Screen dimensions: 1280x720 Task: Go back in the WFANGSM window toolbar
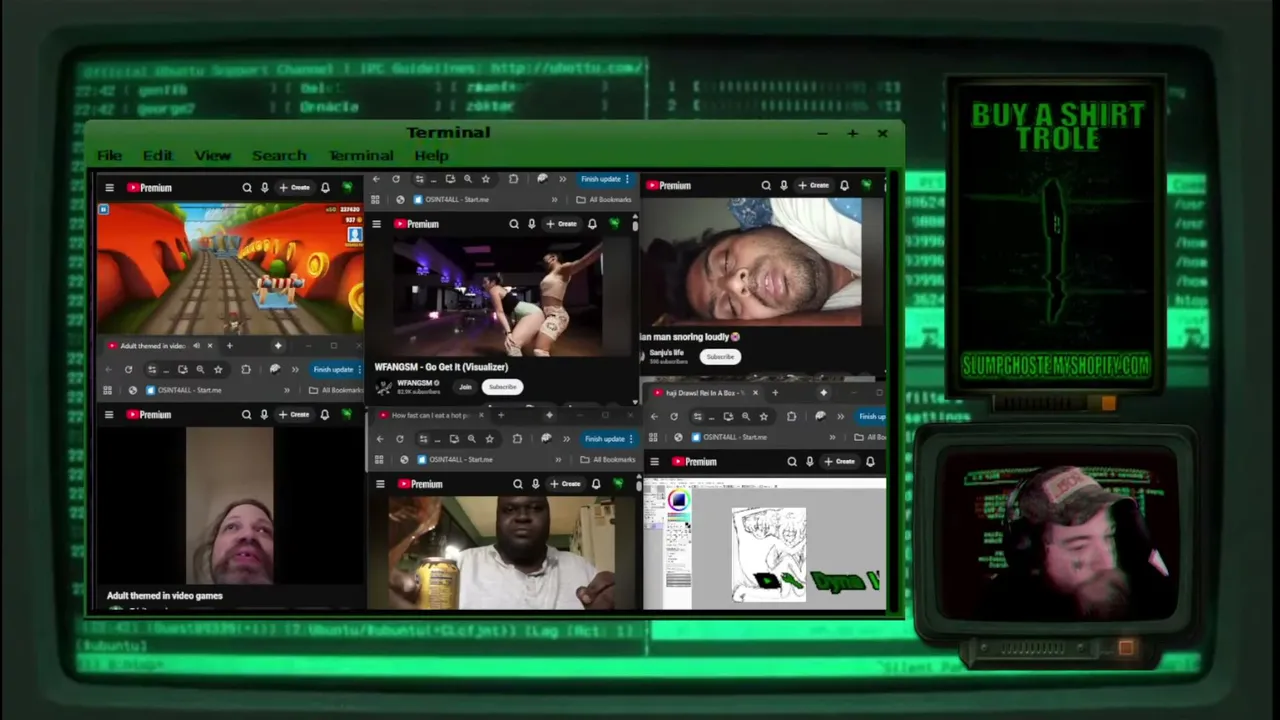click(x=376, y=179)
